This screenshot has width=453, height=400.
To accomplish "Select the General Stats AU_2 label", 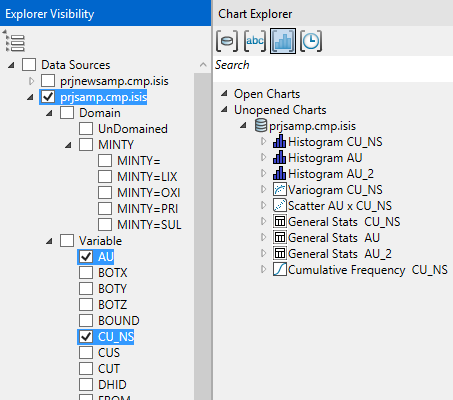I will pos(340,254).
